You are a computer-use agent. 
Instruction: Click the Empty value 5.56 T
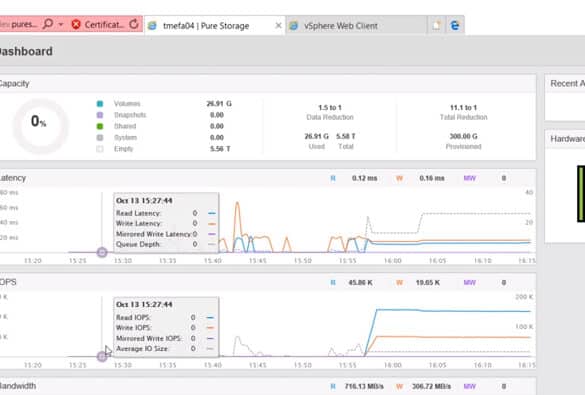click(x=220, y=149)
